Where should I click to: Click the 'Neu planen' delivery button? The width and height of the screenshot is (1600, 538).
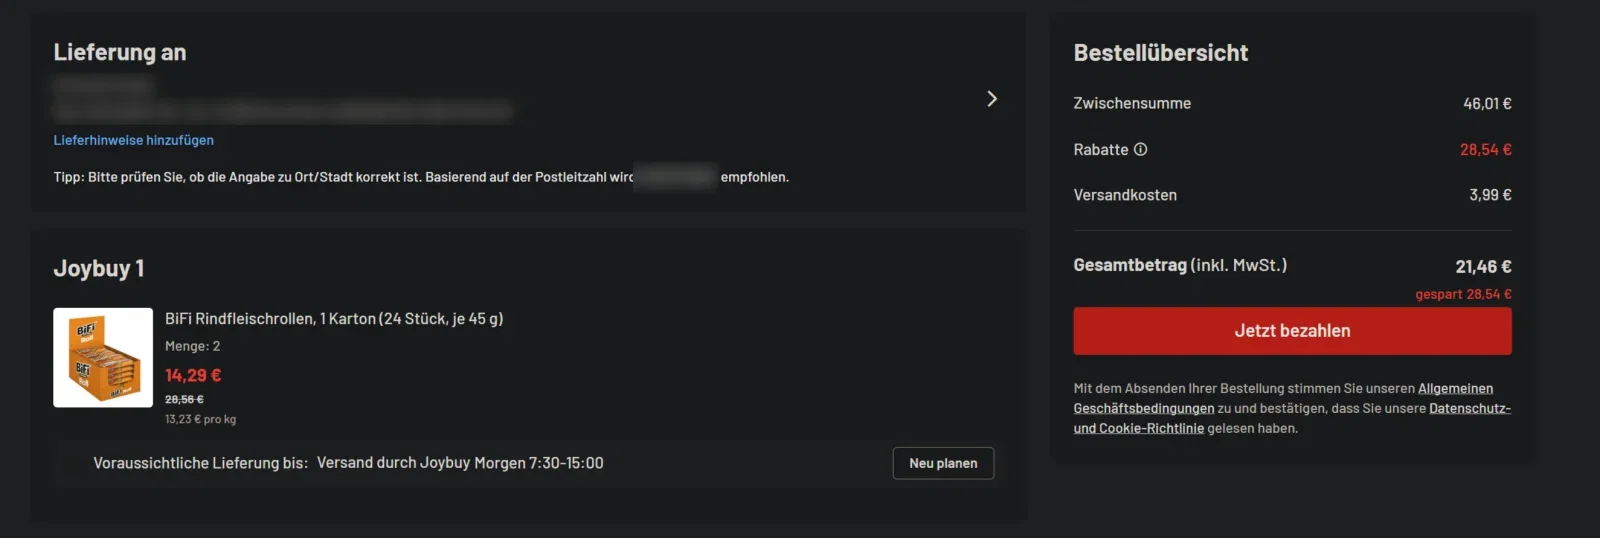pyautogui.click(x=943, y=463)
